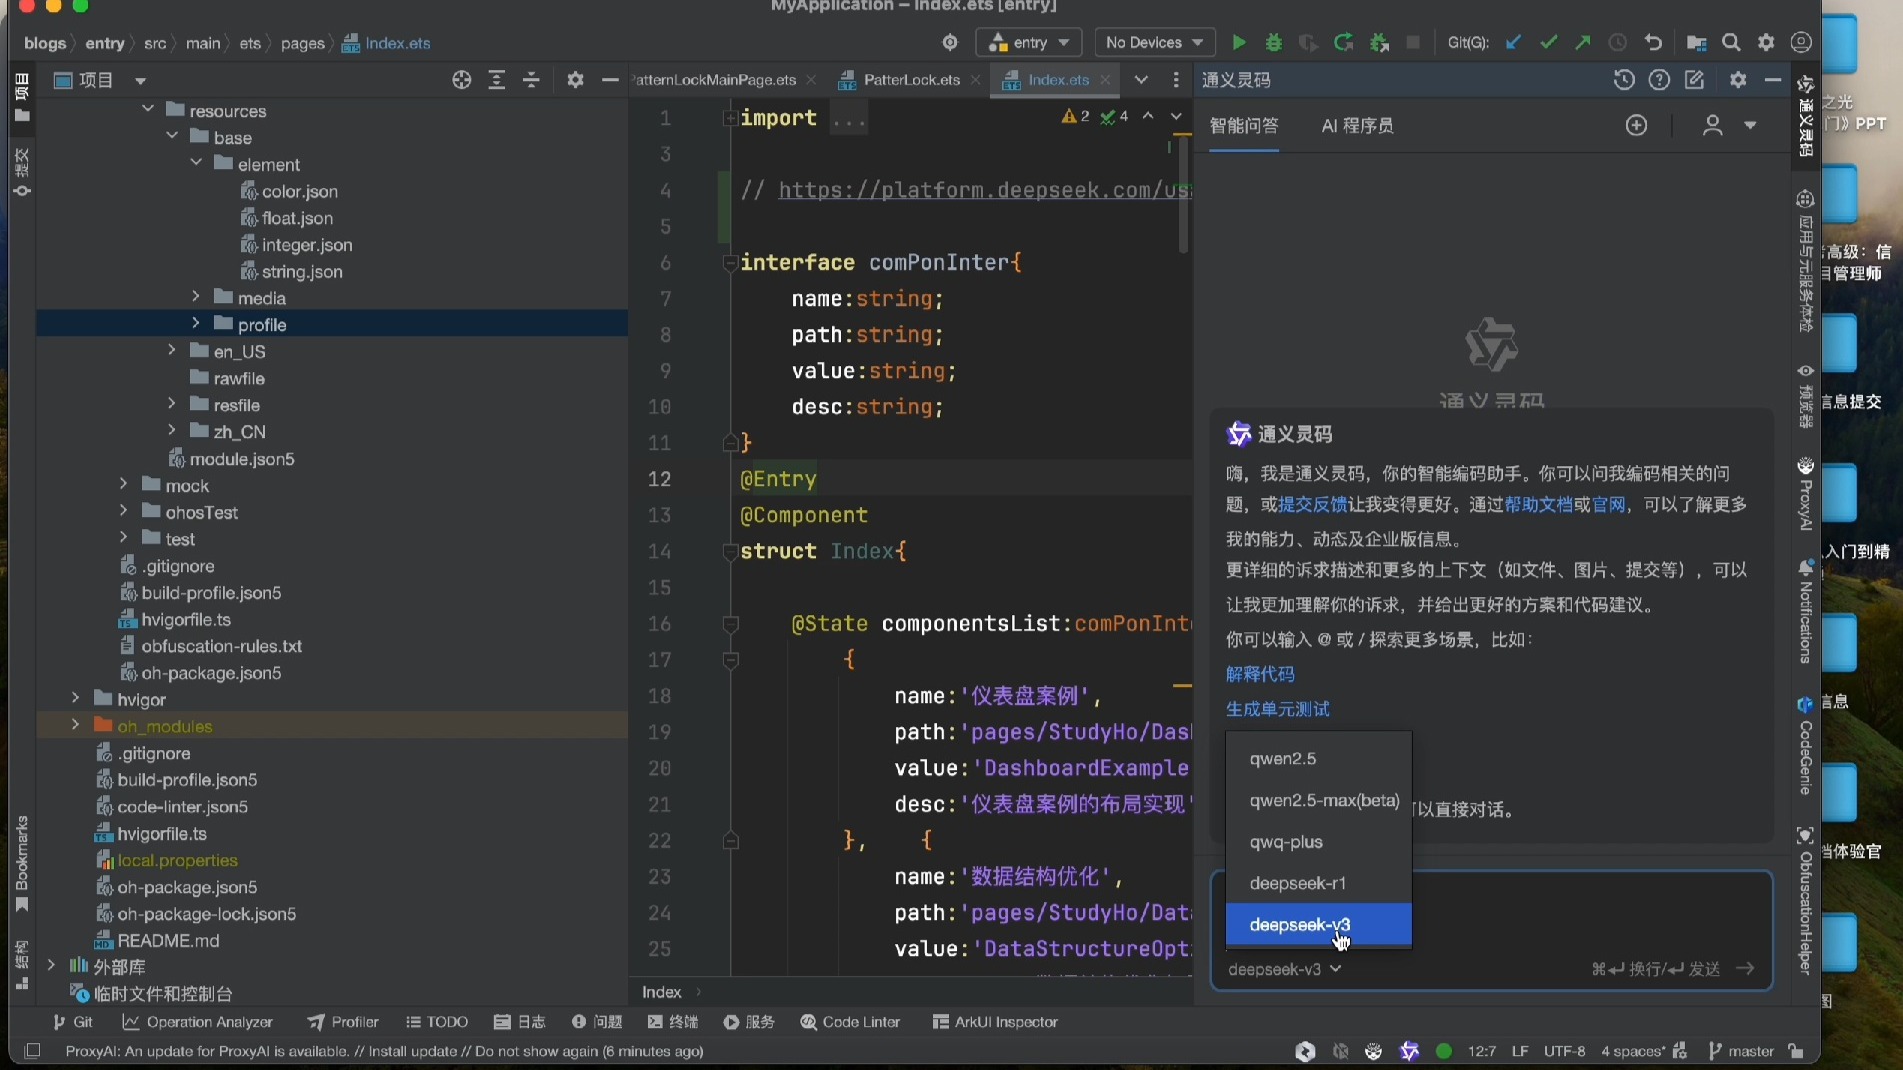The height and width of the screenshot is (1070, 1903).
Task: Click Git update project arrow
Action: pos(1513,43)
